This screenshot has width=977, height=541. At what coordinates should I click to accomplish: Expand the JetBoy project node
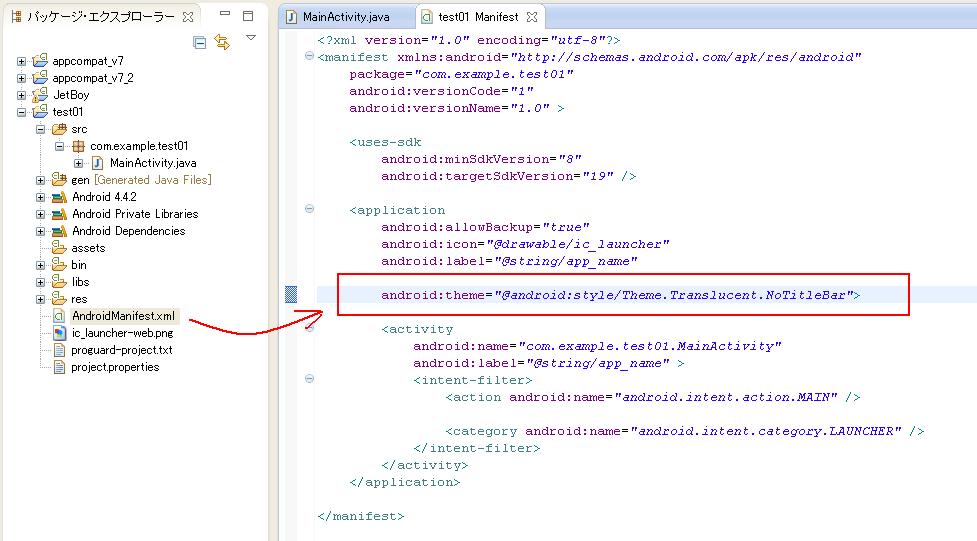21,95
